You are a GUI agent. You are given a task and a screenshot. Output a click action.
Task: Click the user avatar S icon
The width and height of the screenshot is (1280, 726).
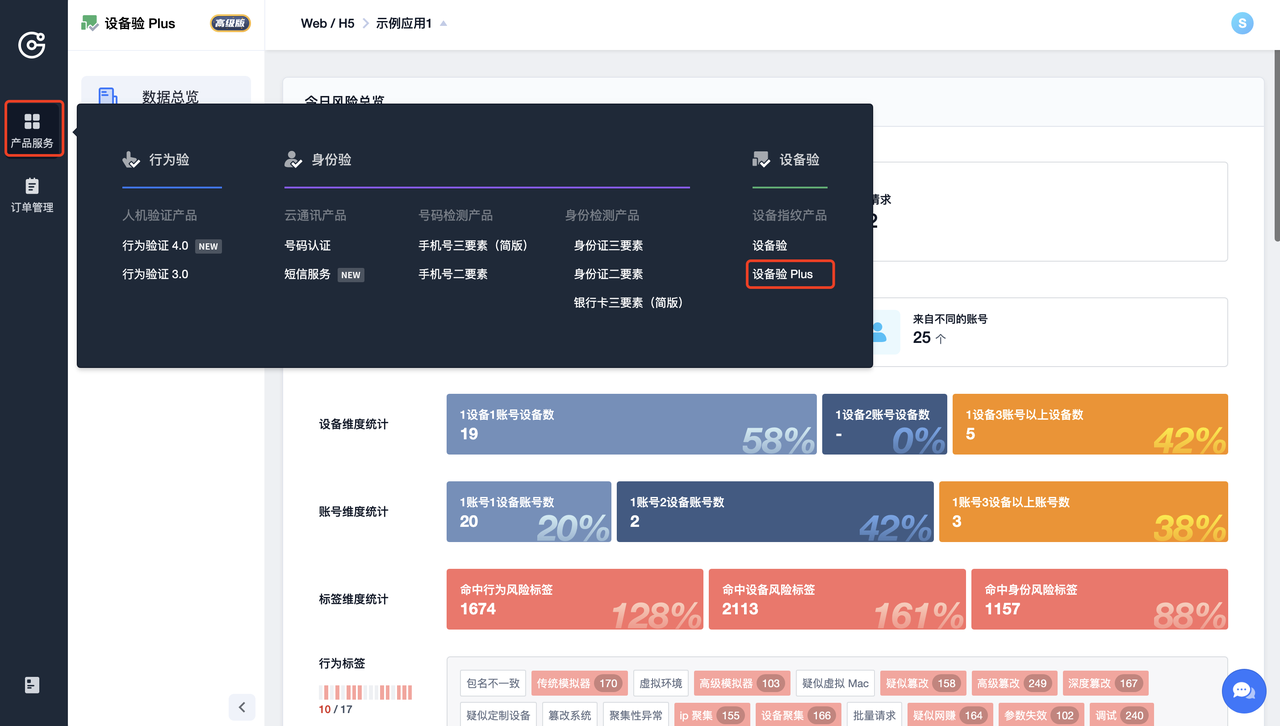1241,23
